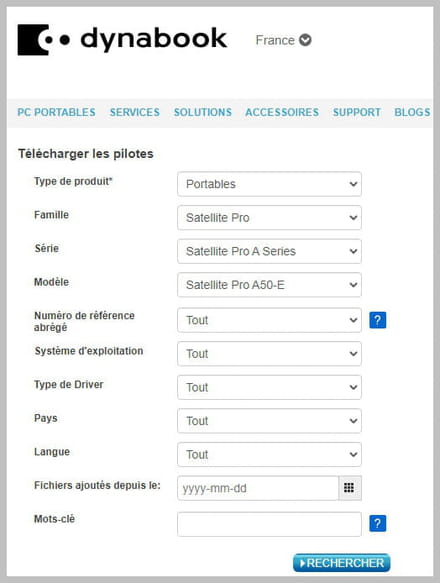The width and height of the screenshot is (440, 583).
Task: Go to the ACCESSOIRES menu
Action: tap(282, 112)
